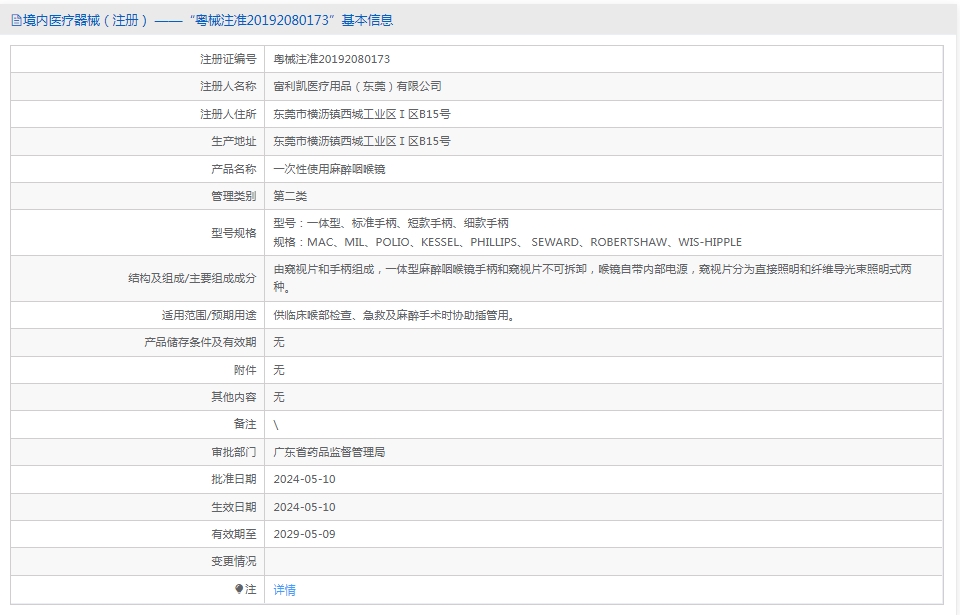Click registrant name 富利凯医疗用品（东莞）有限公司
The height and width of the screenshot is (615, 960).
point(357,86)
